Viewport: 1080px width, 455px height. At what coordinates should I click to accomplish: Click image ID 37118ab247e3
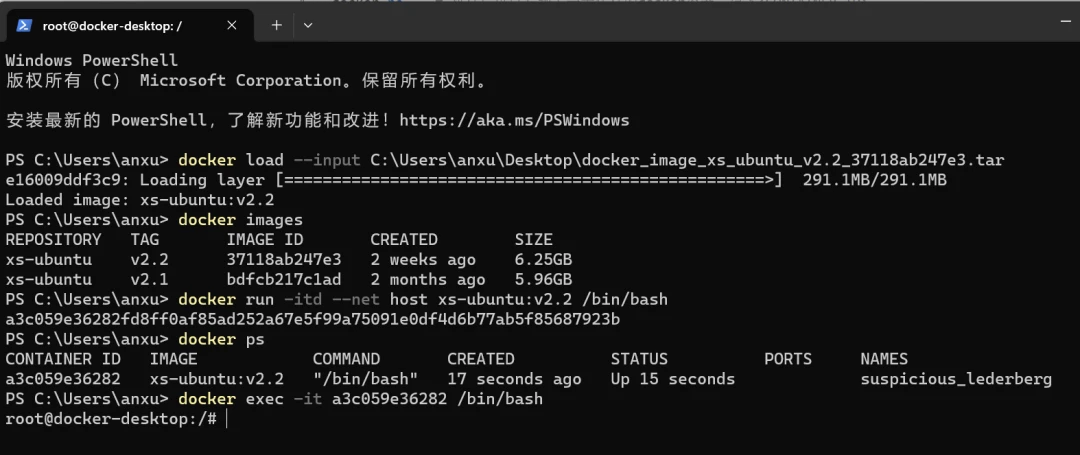point(284,260)
